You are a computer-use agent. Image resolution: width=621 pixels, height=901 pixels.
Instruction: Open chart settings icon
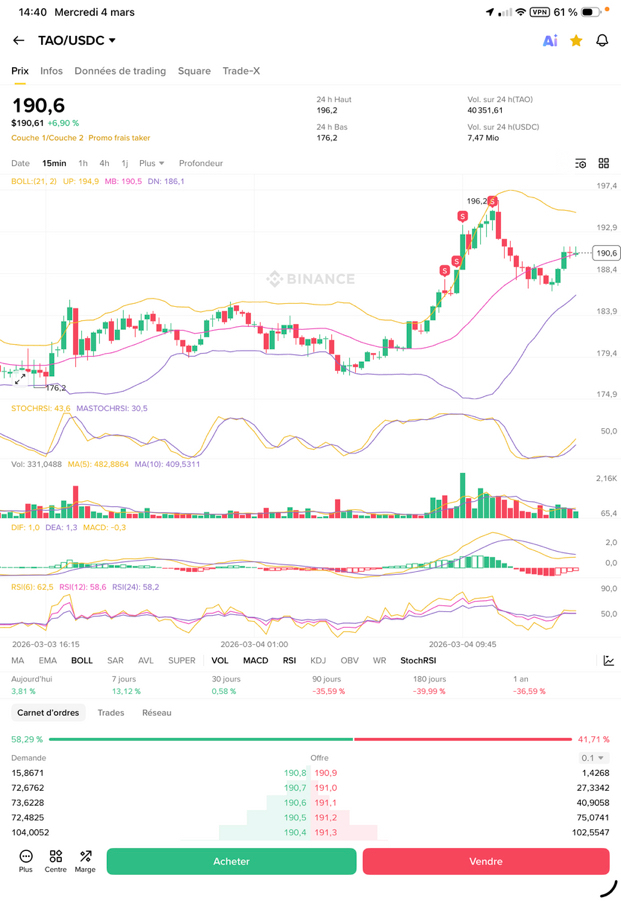pos(581,164)
